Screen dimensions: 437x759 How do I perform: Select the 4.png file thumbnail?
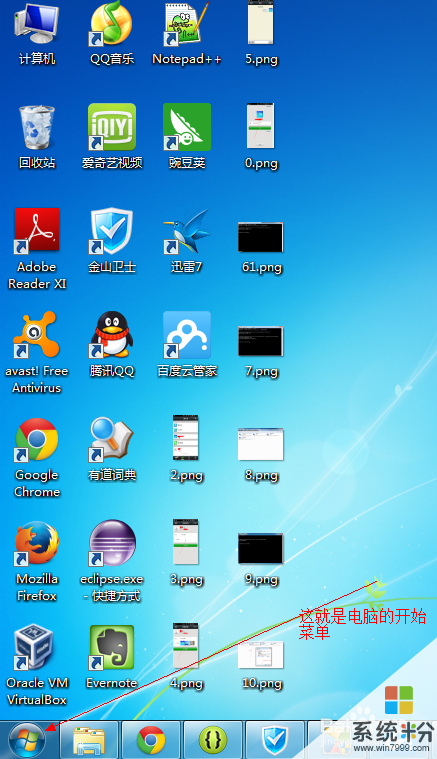pos(186,646)
